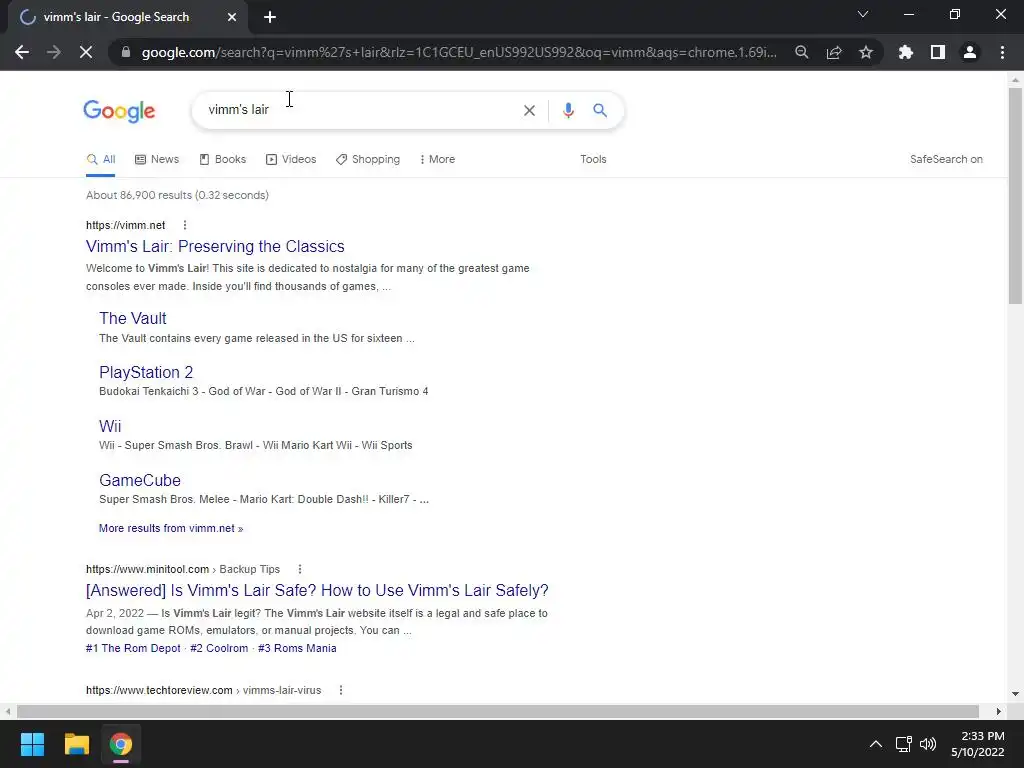Clear the search box with X icon

pyautogui.click(x=530, y=110)
